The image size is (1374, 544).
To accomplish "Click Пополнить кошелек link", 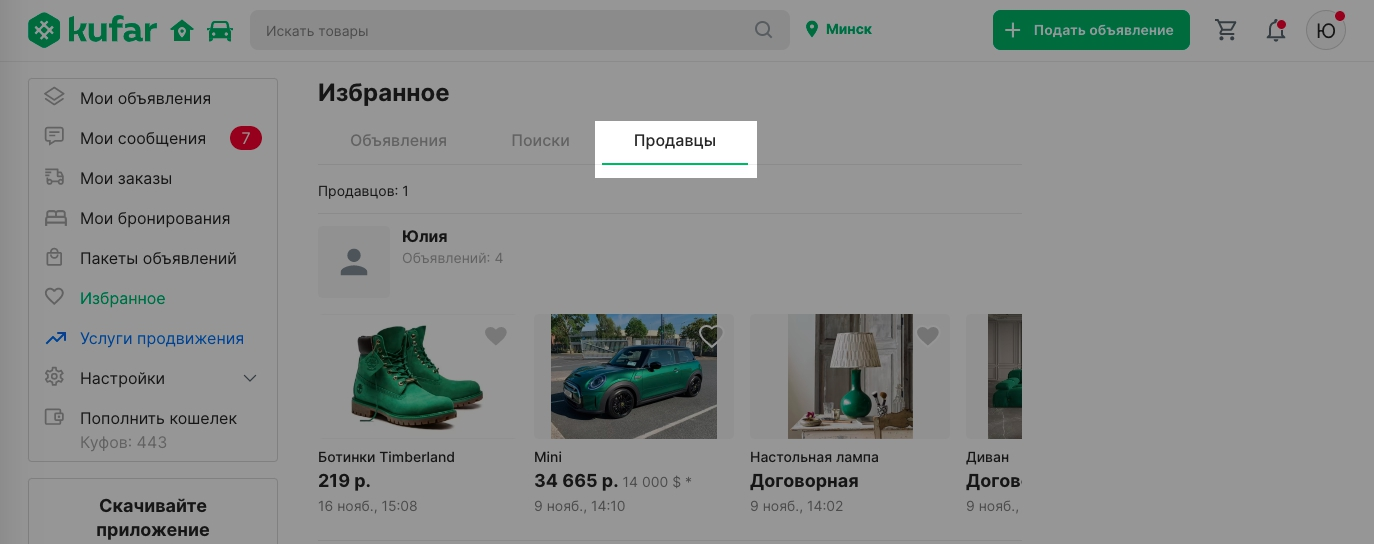I will pyautogui.click(x=158, y=418).
